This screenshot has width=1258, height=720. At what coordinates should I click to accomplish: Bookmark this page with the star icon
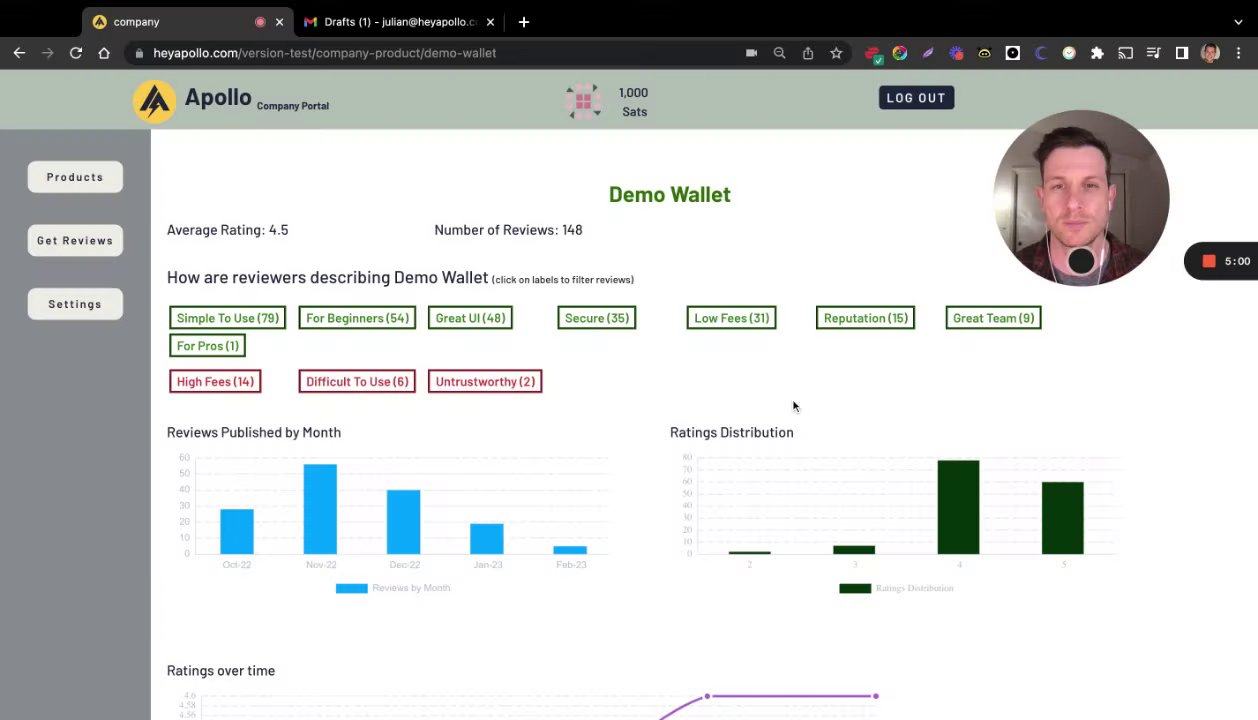(x=836, y=53)
